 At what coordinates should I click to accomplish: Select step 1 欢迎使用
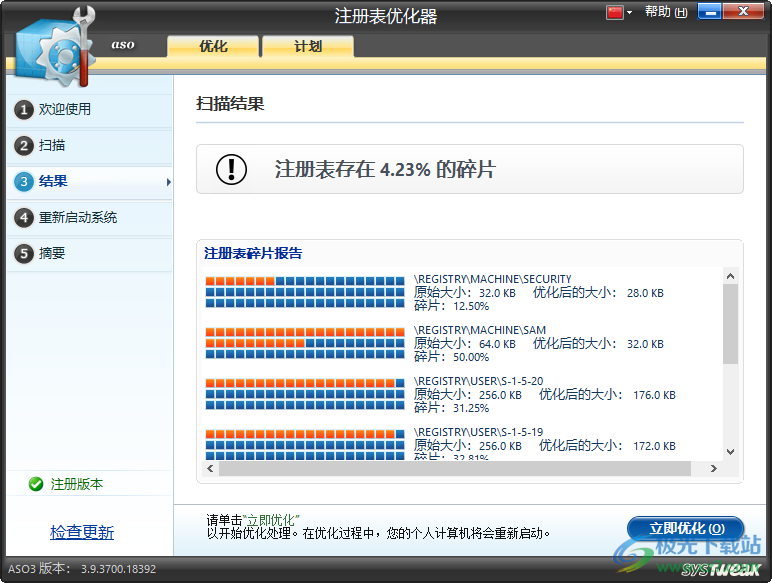click(x=90, y=109)
